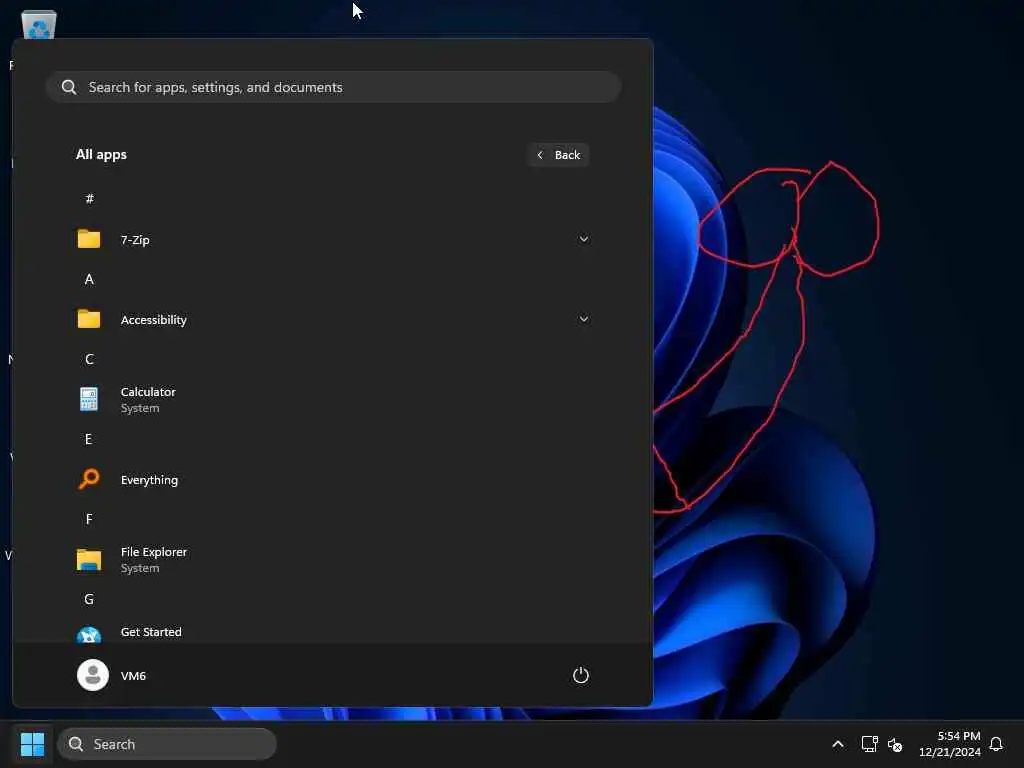Click the Windows Start button on taskbar
Screen dimensions: 1024x768
coord(33,744)
